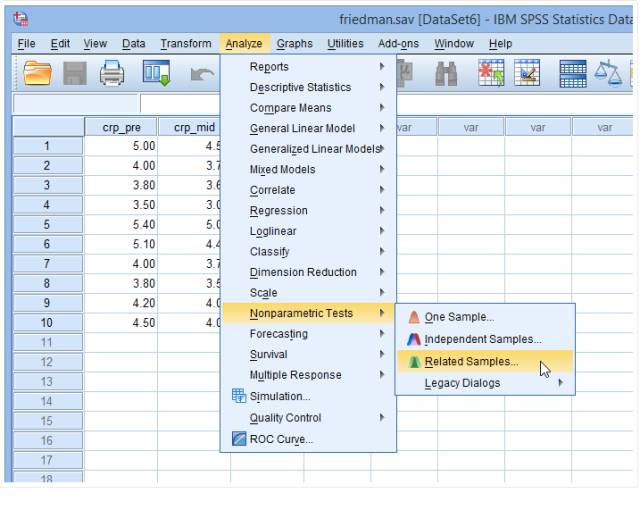The height and width of the screenshot is (510, 640).
Task: Open the Add-ons menu
Action: 398,43
